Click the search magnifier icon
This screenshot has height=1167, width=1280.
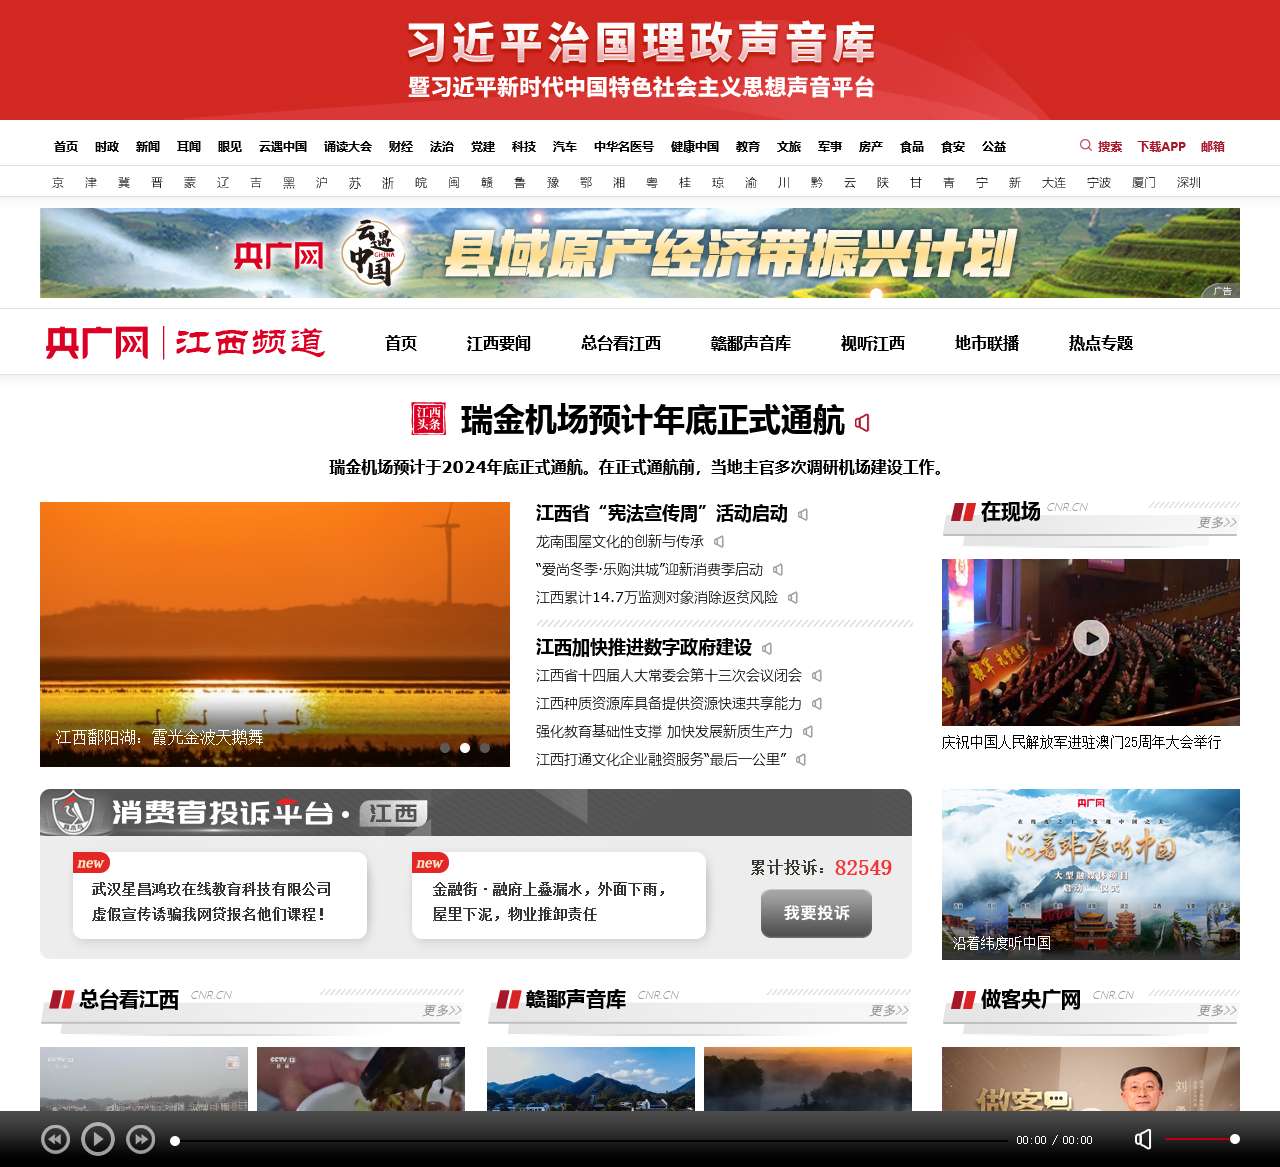click(1085, 146)
